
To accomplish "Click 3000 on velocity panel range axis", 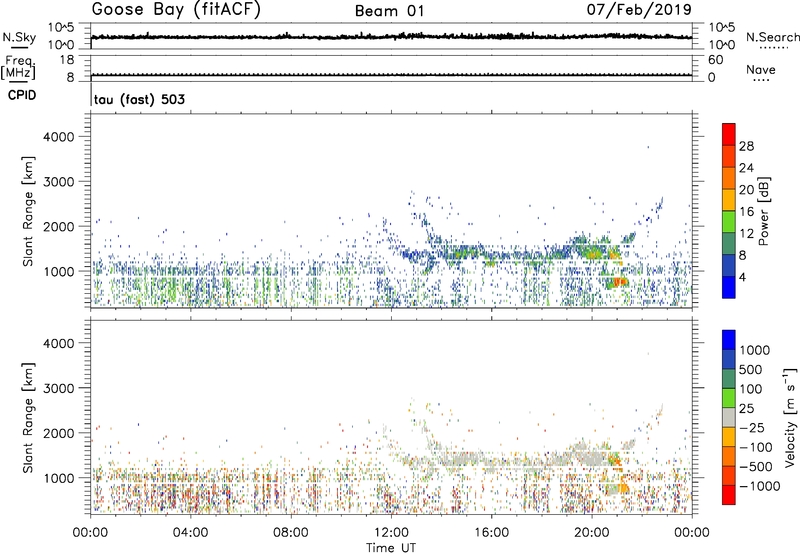I will 59,388.
